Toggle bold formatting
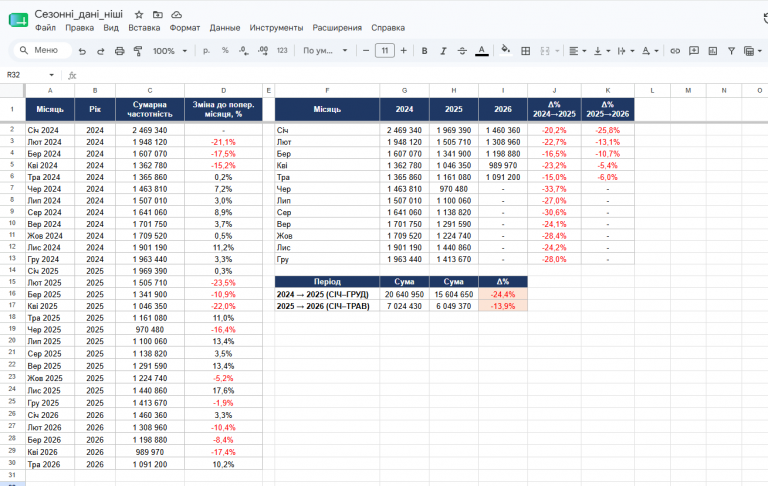Viewport: 768px width, 486px height. coord(424,51)
